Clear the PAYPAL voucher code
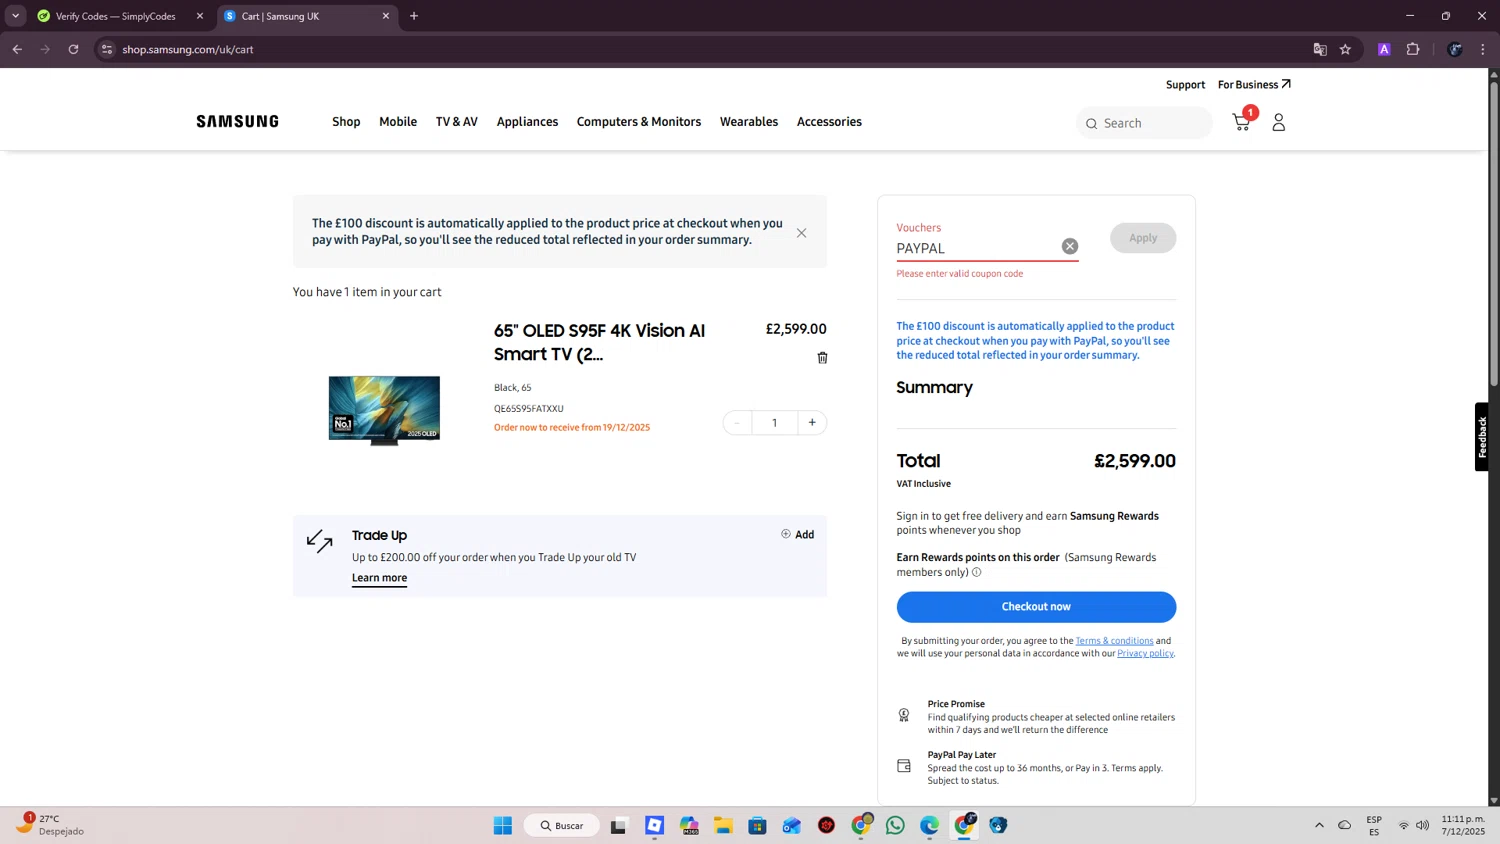 point(1070,247)
